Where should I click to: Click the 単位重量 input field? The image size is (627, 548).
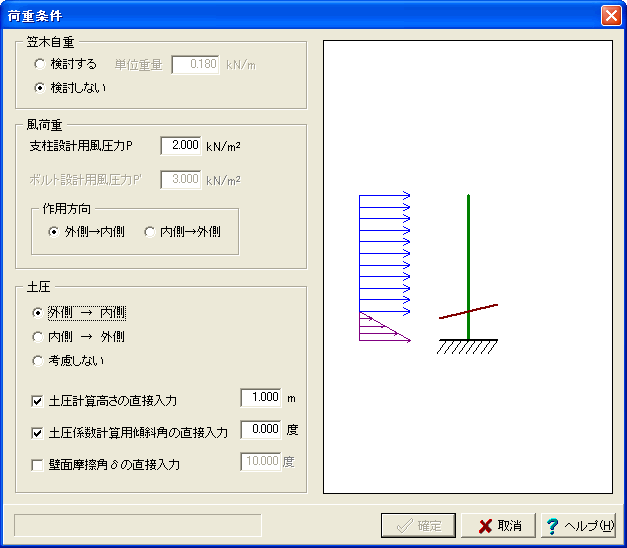[x=195, y=64]
